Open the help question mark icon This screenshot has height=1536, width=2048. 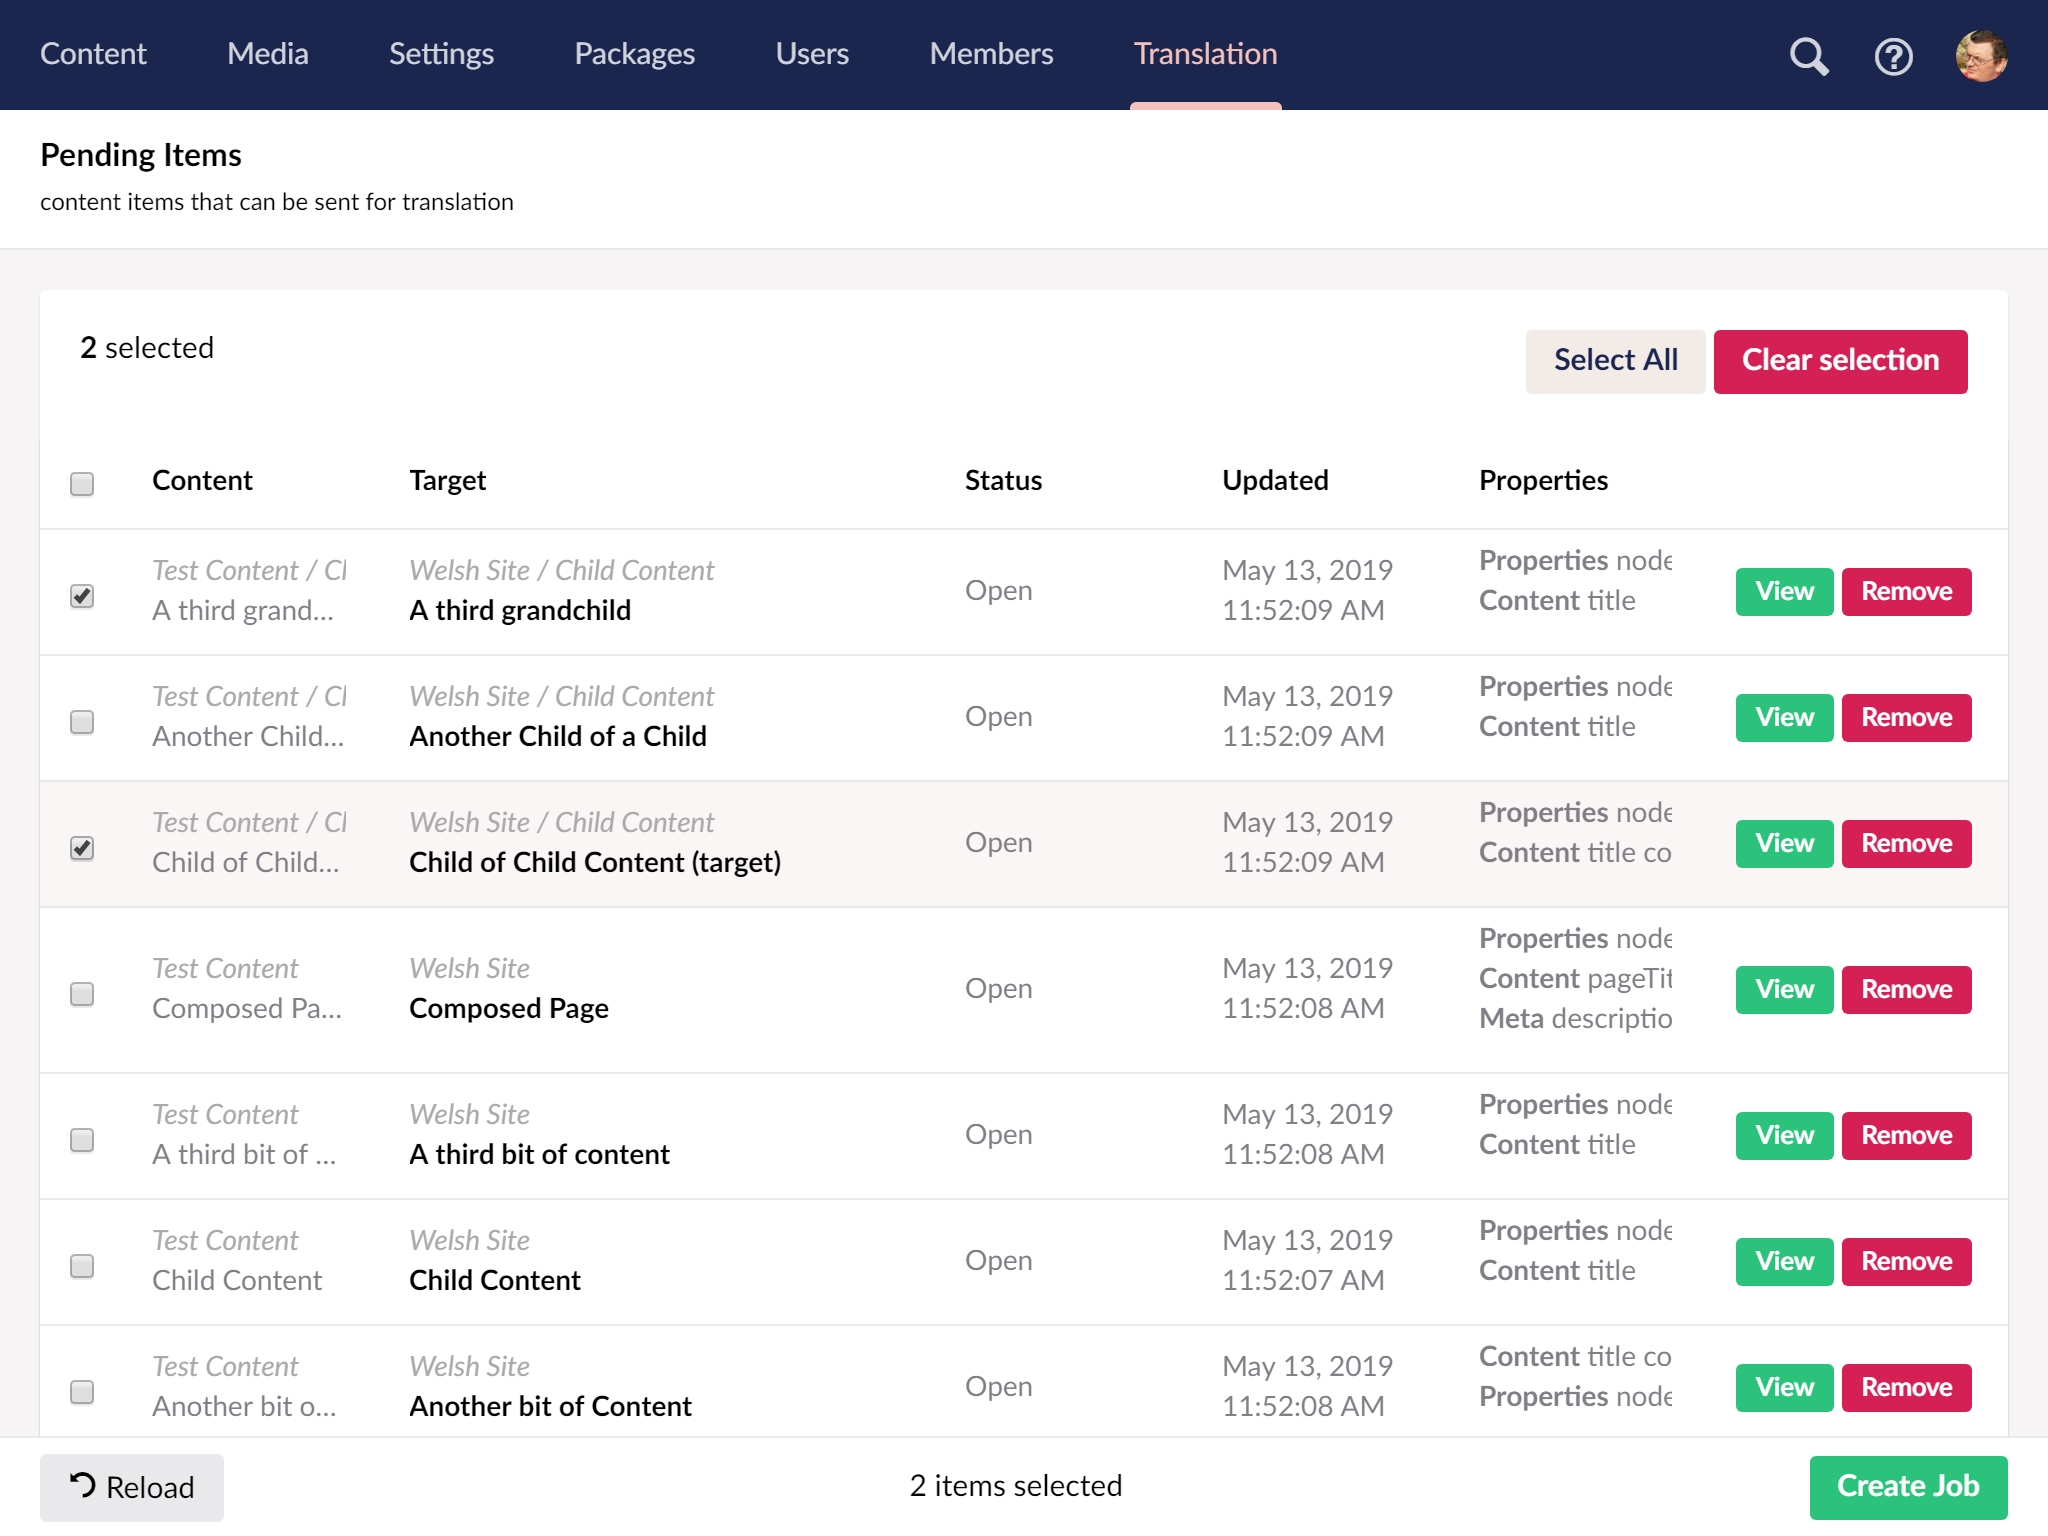pos(1893,56)
